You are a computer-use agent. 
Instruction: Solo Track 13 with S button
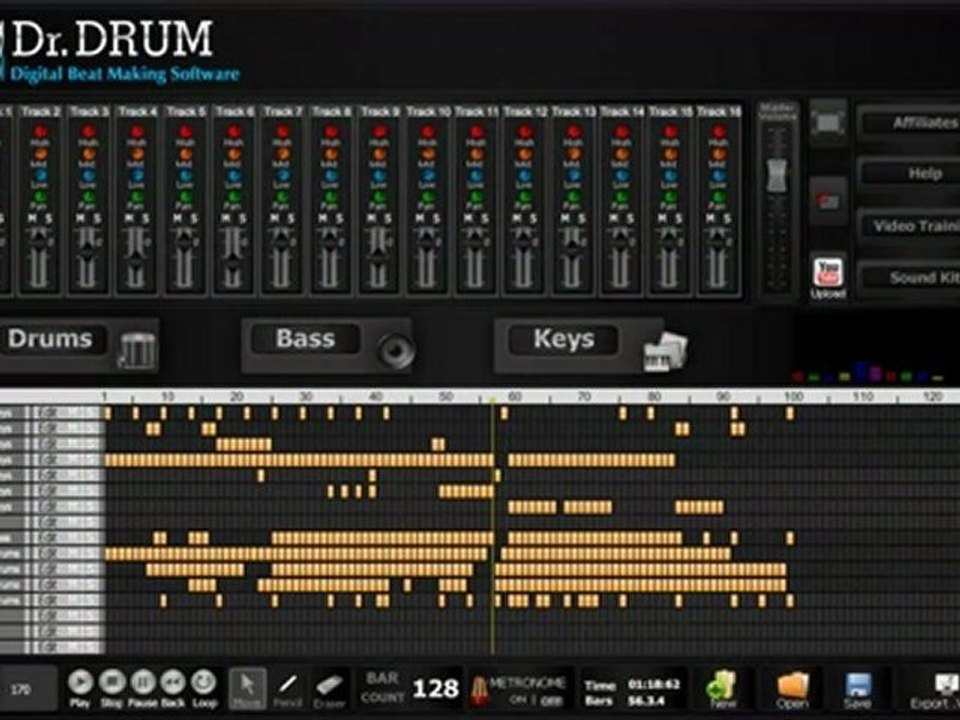click(581, 219)
